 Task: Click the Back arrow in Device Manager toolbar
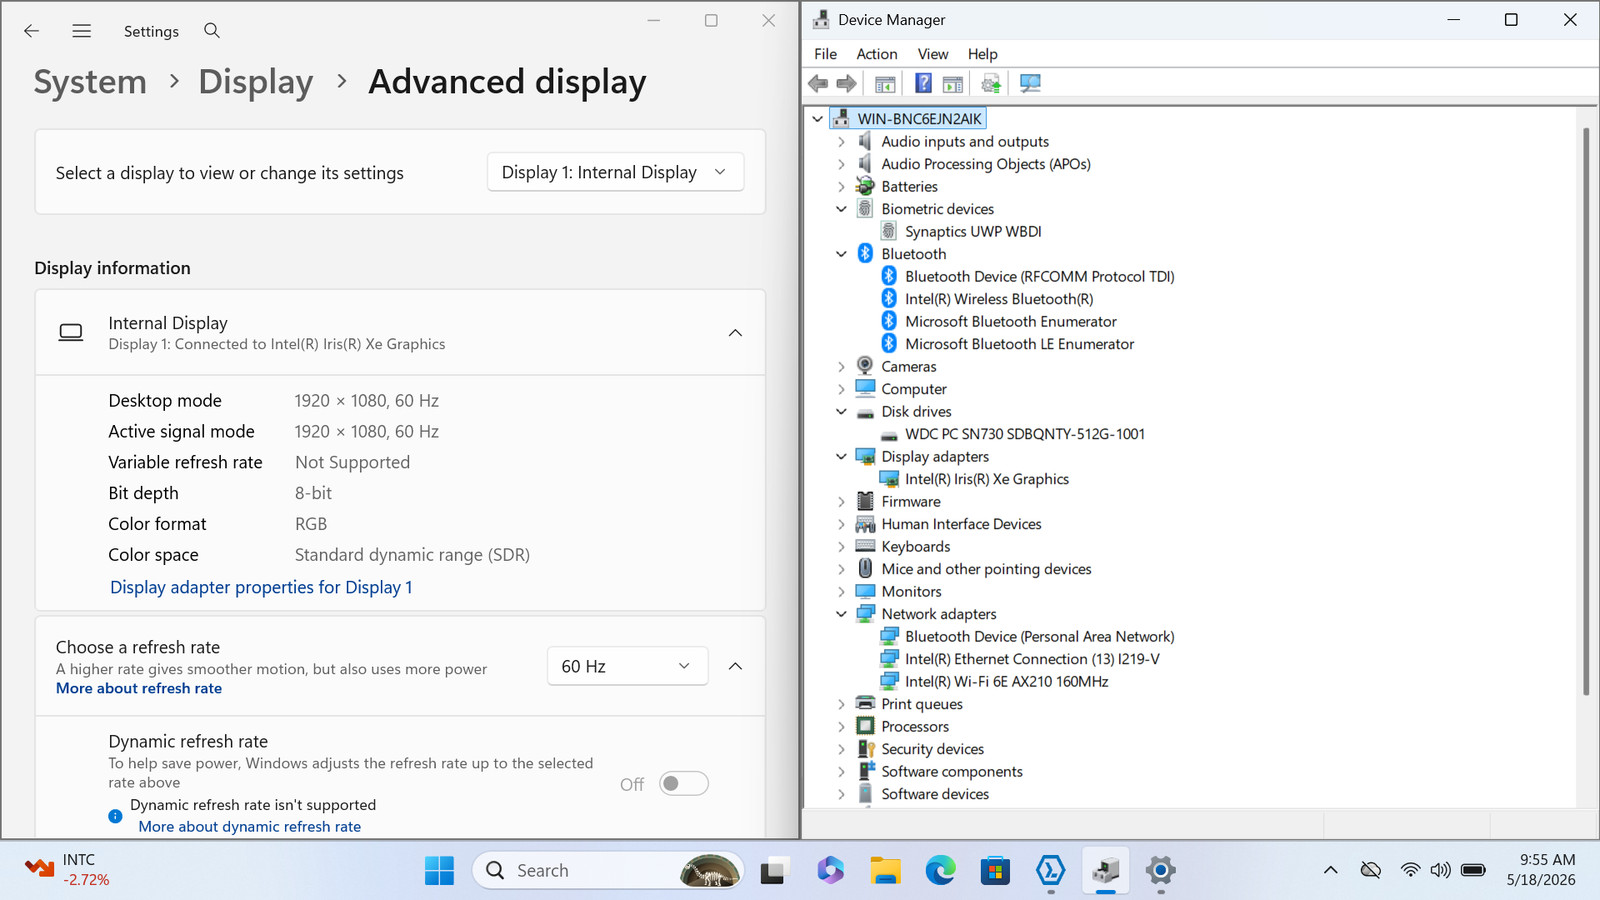tap(818, 84)
